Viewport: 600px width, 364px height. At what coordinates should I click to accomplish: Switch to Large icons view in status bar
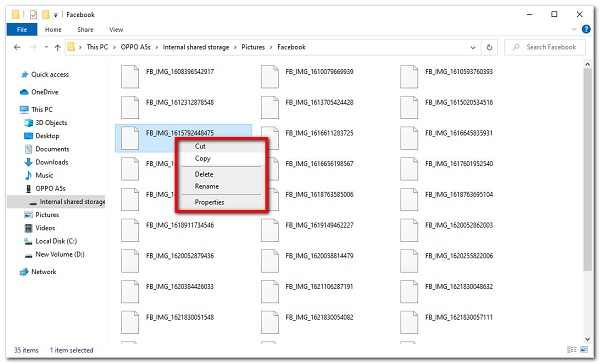click(584, 349)
